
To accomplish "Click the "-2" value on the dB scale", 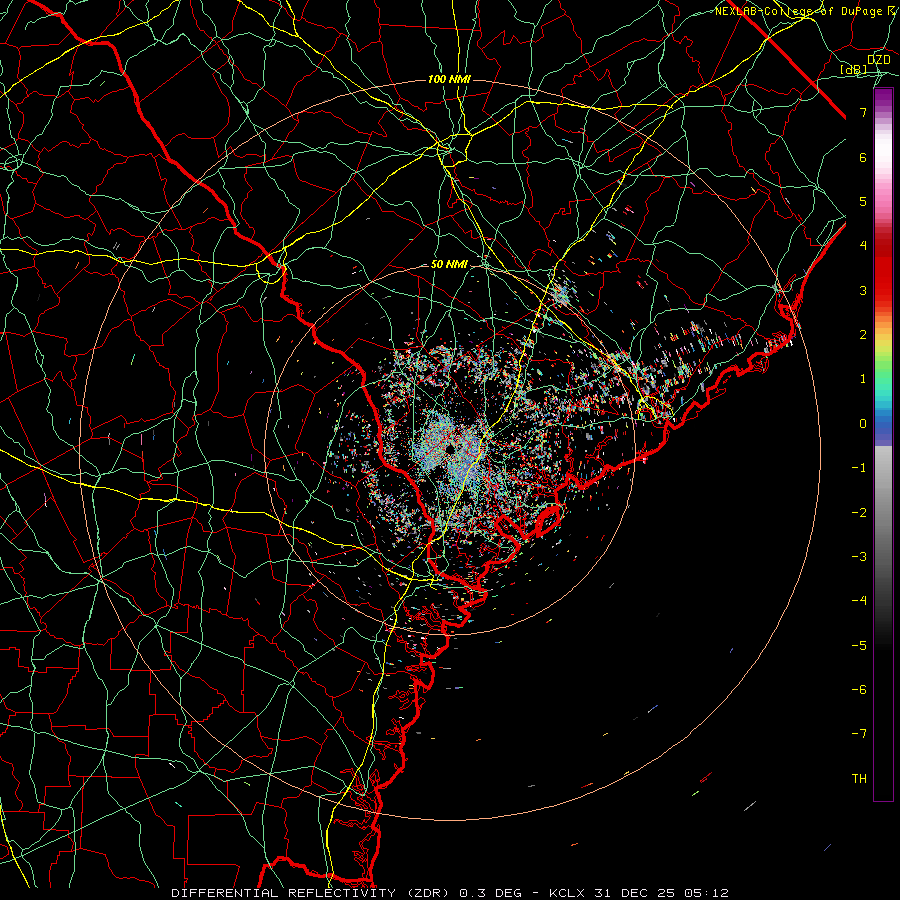I will tap(859, 513).
